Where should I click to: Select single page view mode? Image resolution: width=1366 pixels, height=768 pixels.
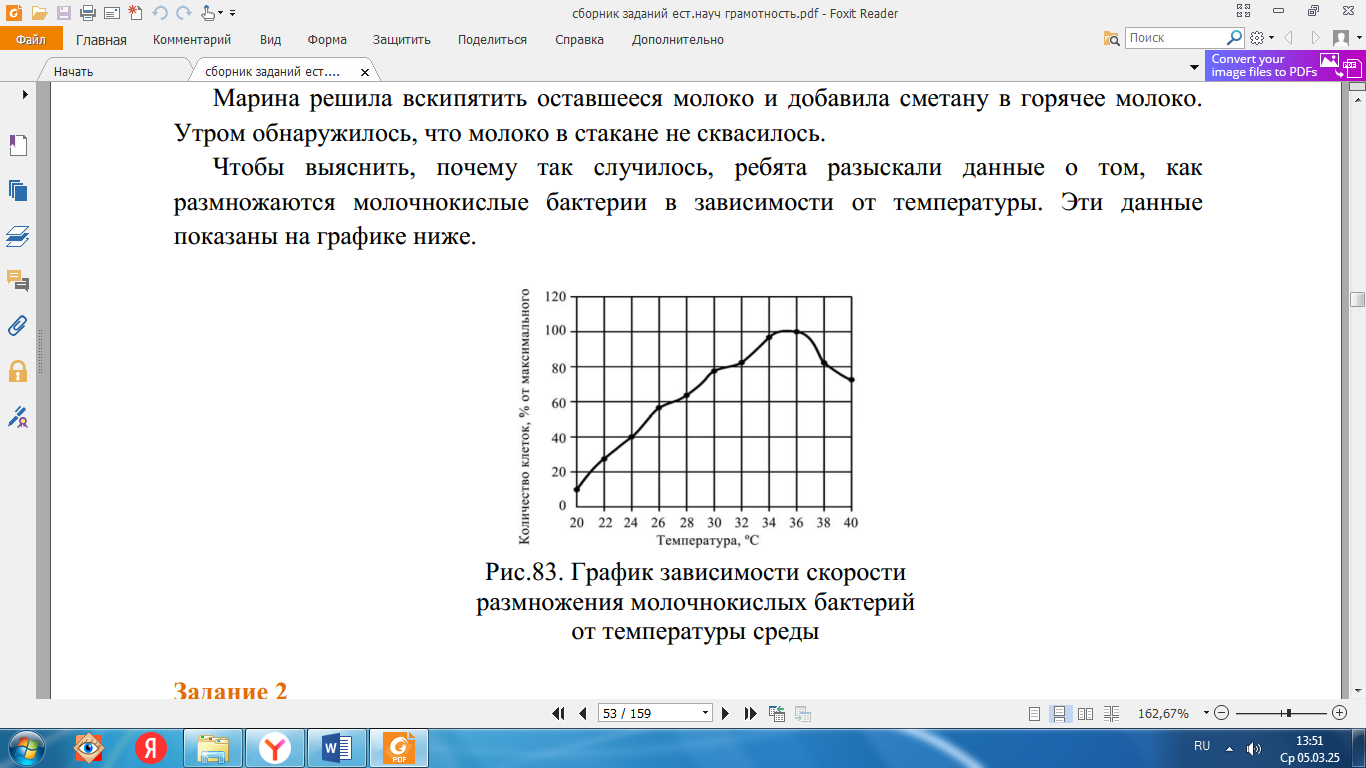[1034, 714]
